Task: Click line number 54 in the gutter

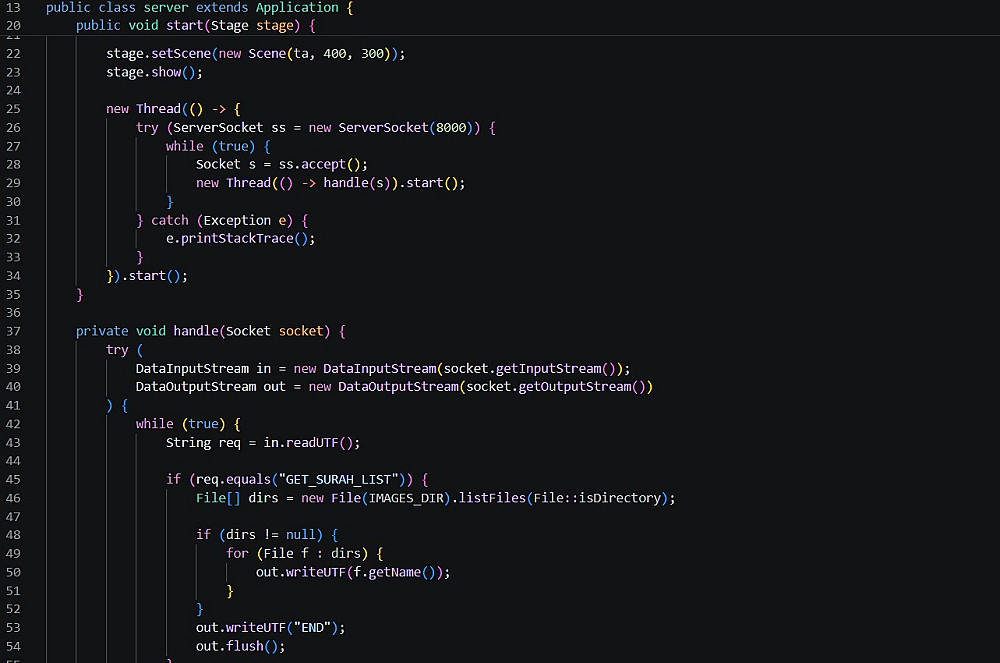Action: tap(13, 647)
